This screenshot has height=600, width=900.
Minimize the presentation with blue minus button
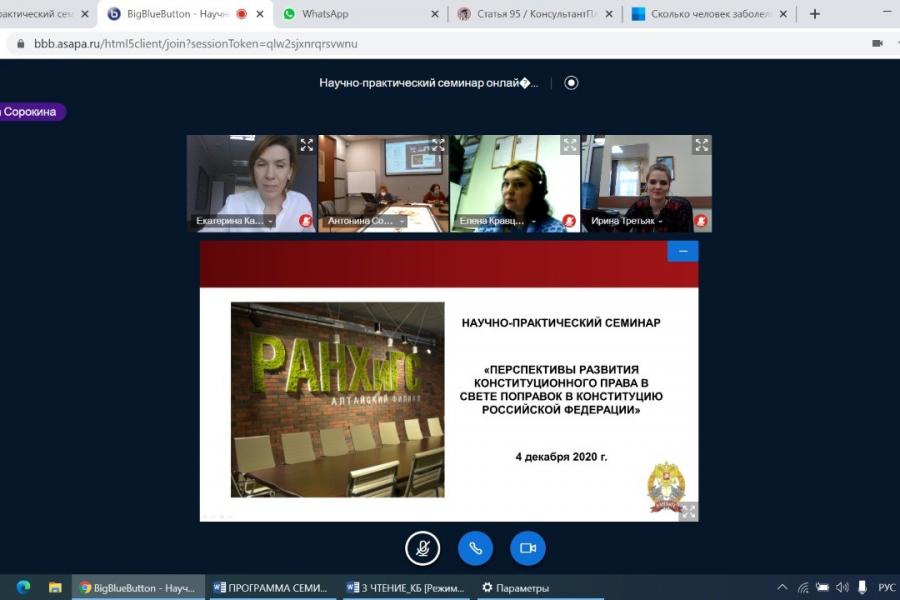[683, 251]
